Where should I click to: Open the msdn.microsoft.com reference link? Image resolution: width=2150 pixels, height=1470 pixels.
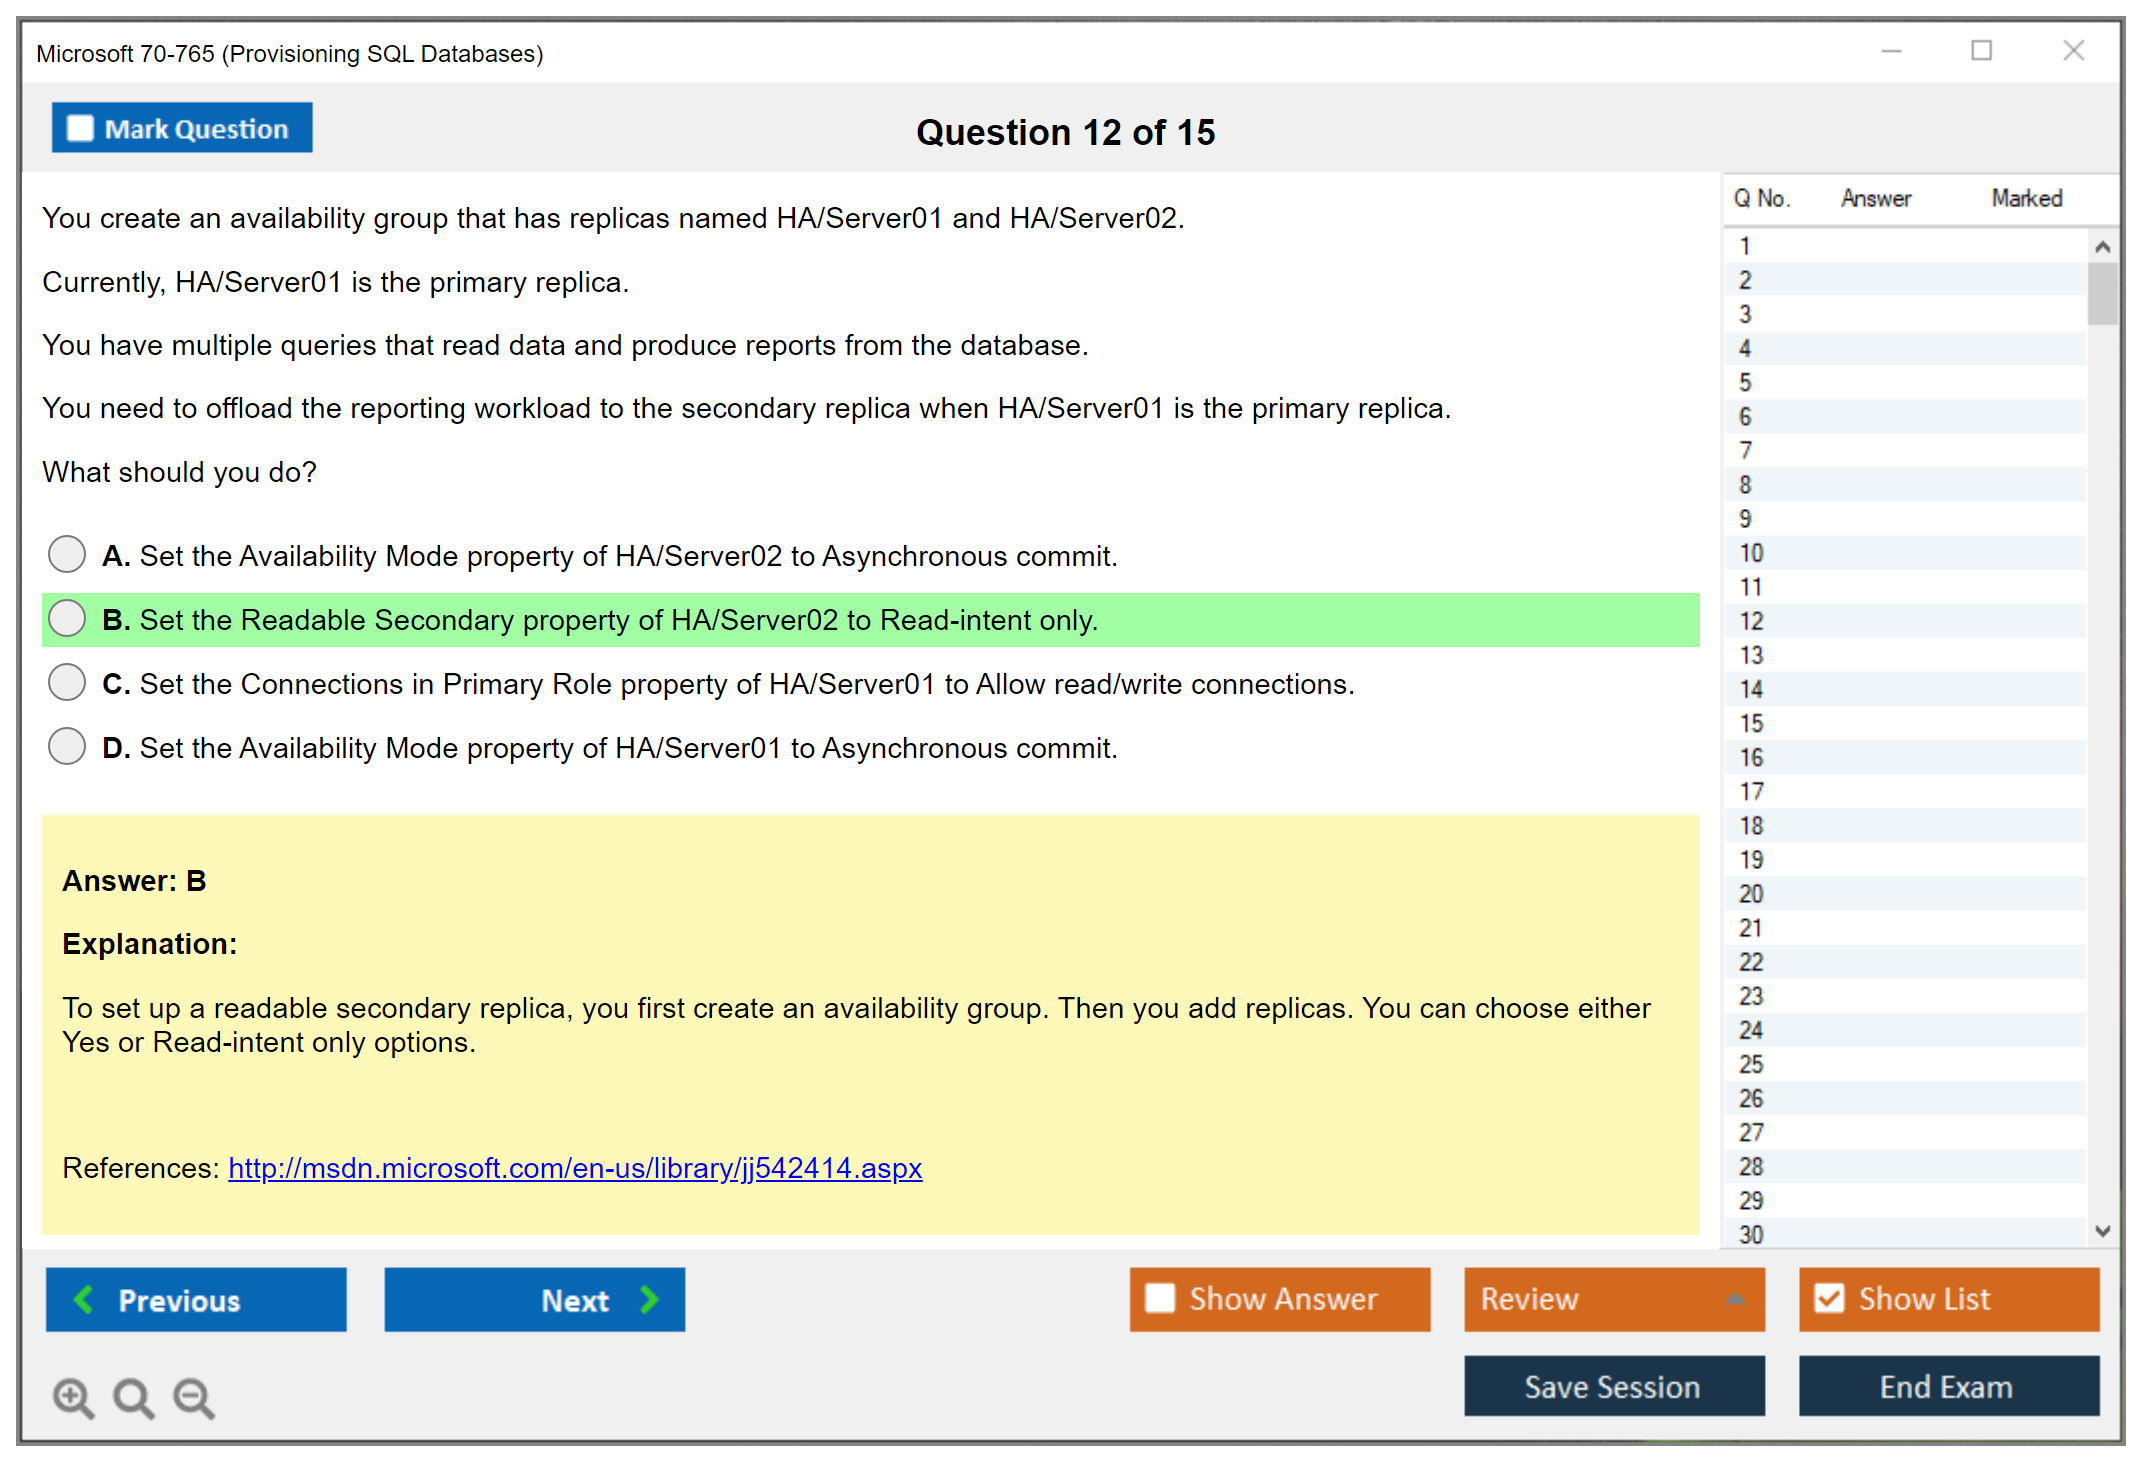[575, 1168]
